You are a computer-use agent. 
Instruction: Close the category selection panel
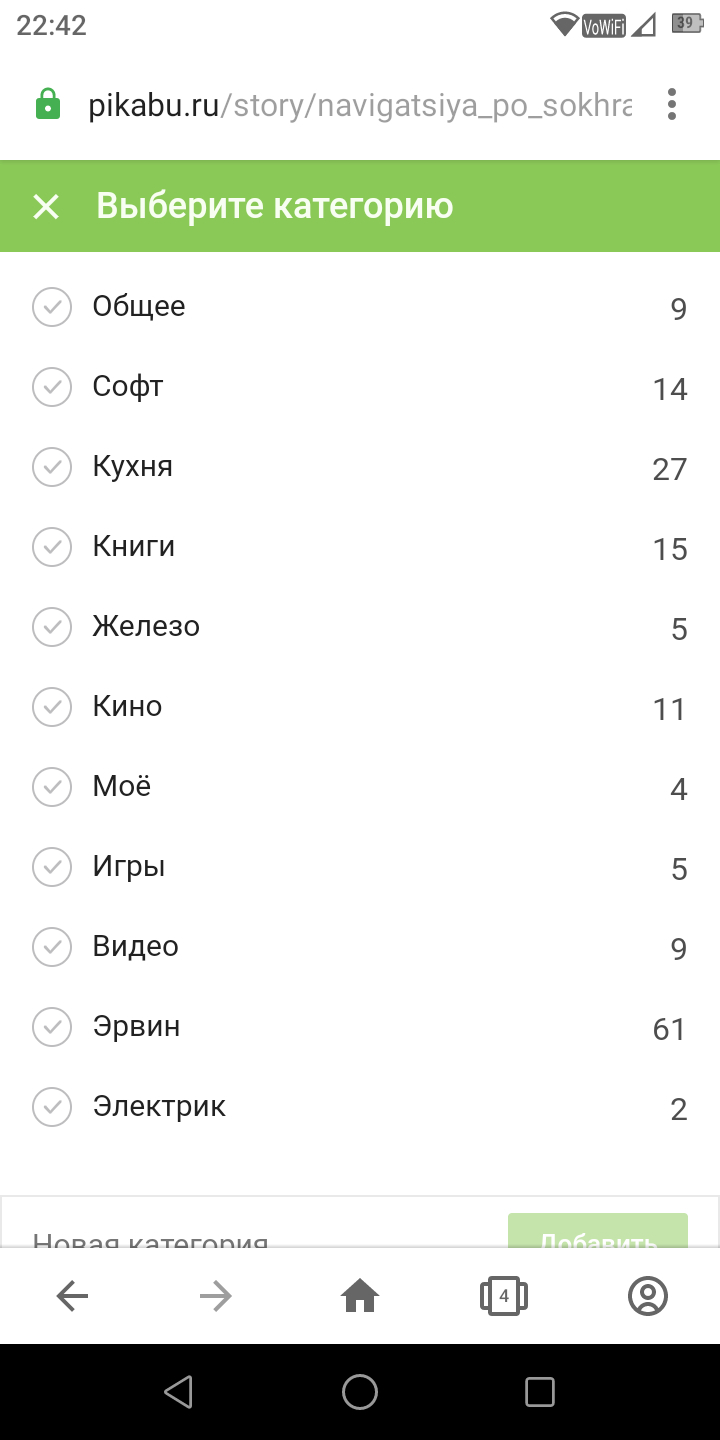(46, 207)
